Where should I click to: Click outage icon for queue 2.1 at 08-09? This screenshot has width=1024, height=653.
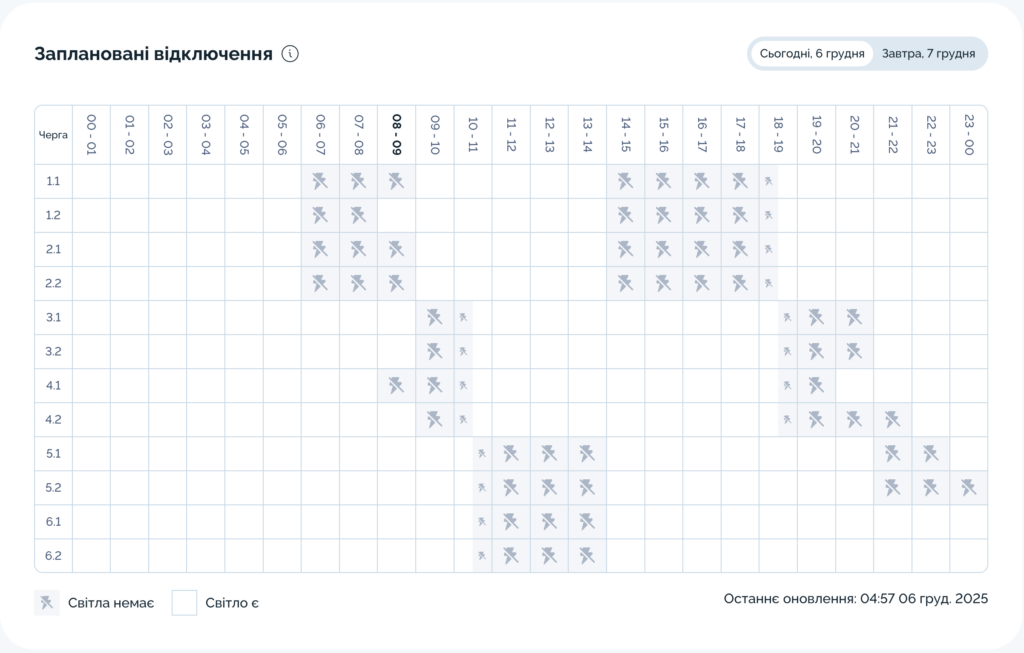point(396,249)
